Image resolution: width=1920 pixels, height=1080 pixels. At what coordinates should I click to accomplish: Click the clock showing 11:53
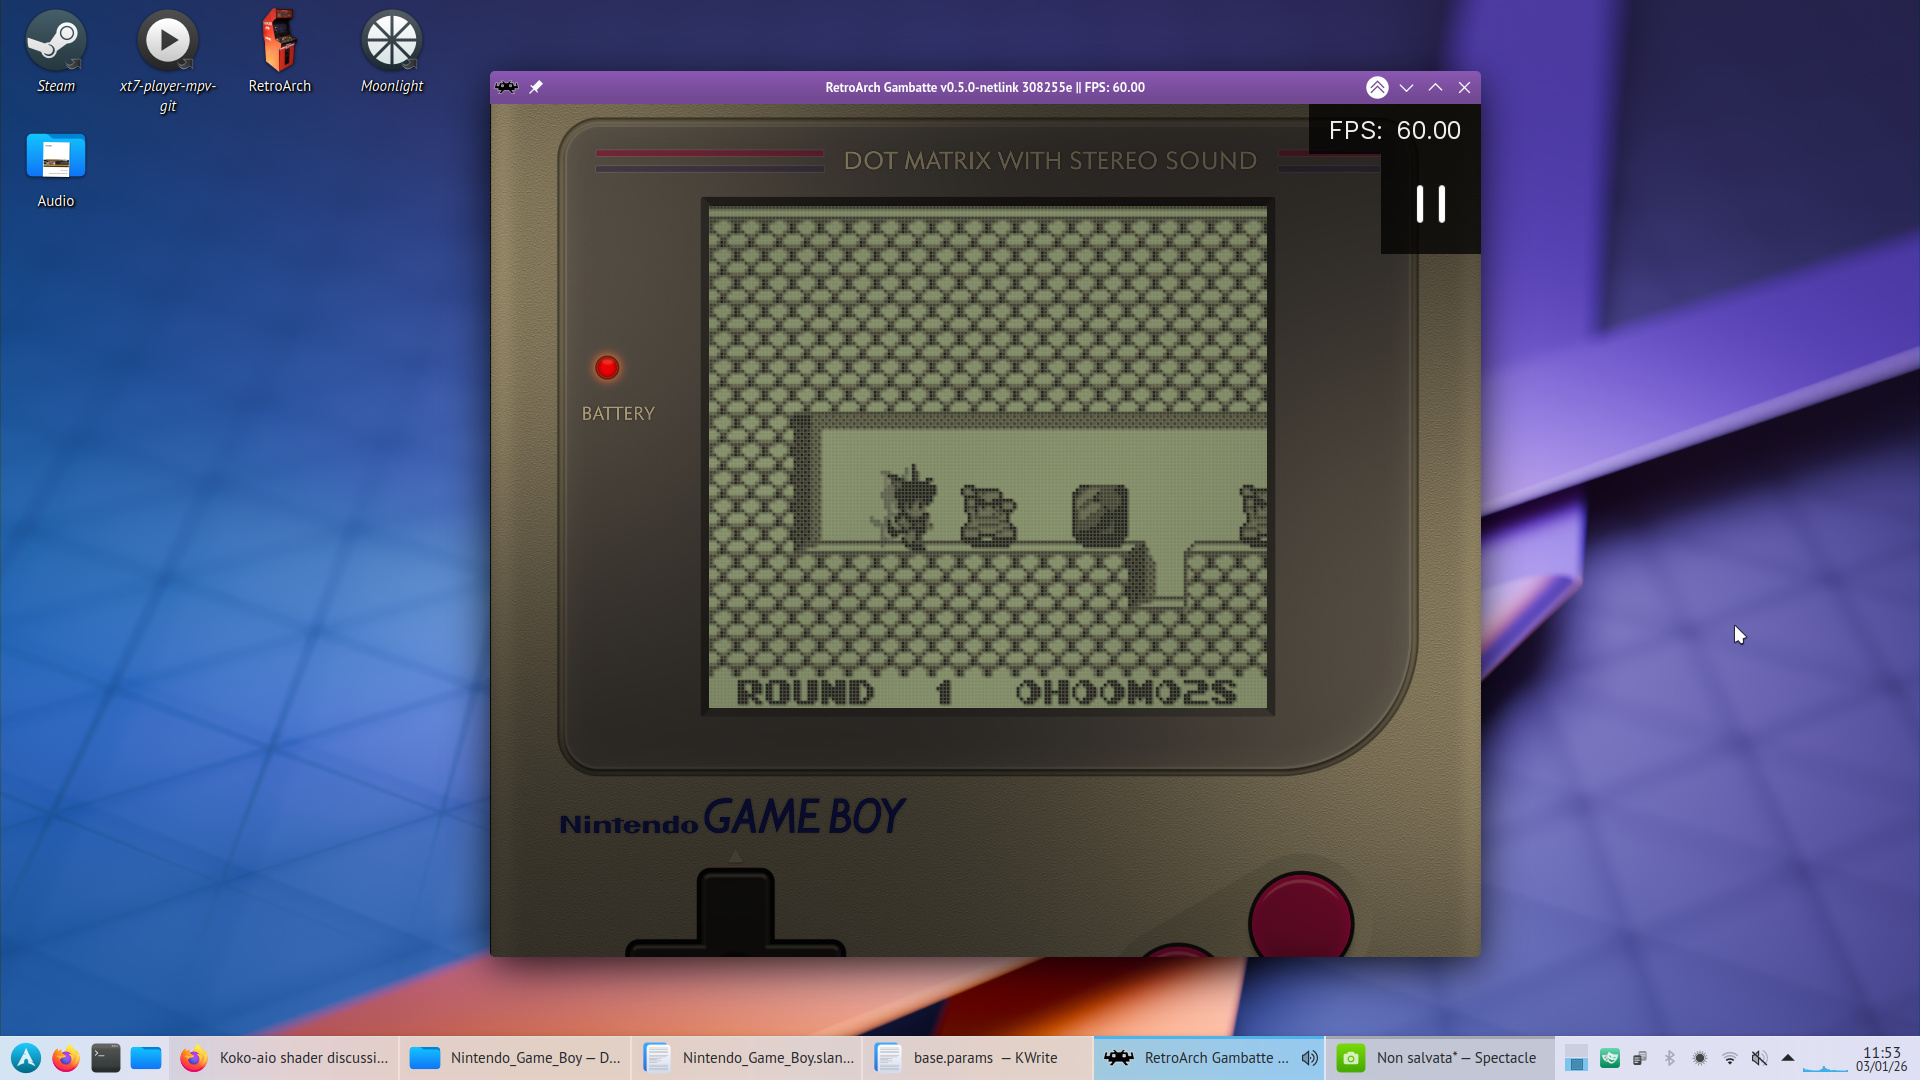(x=1881, y=1058)
